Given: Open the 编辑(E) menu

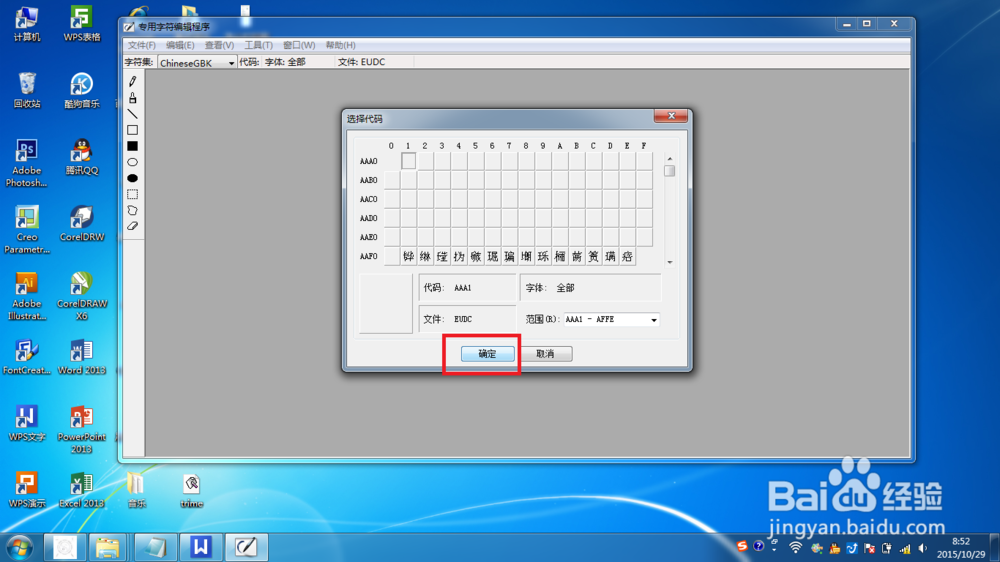Looking at the screenshot, I should 180,45.
